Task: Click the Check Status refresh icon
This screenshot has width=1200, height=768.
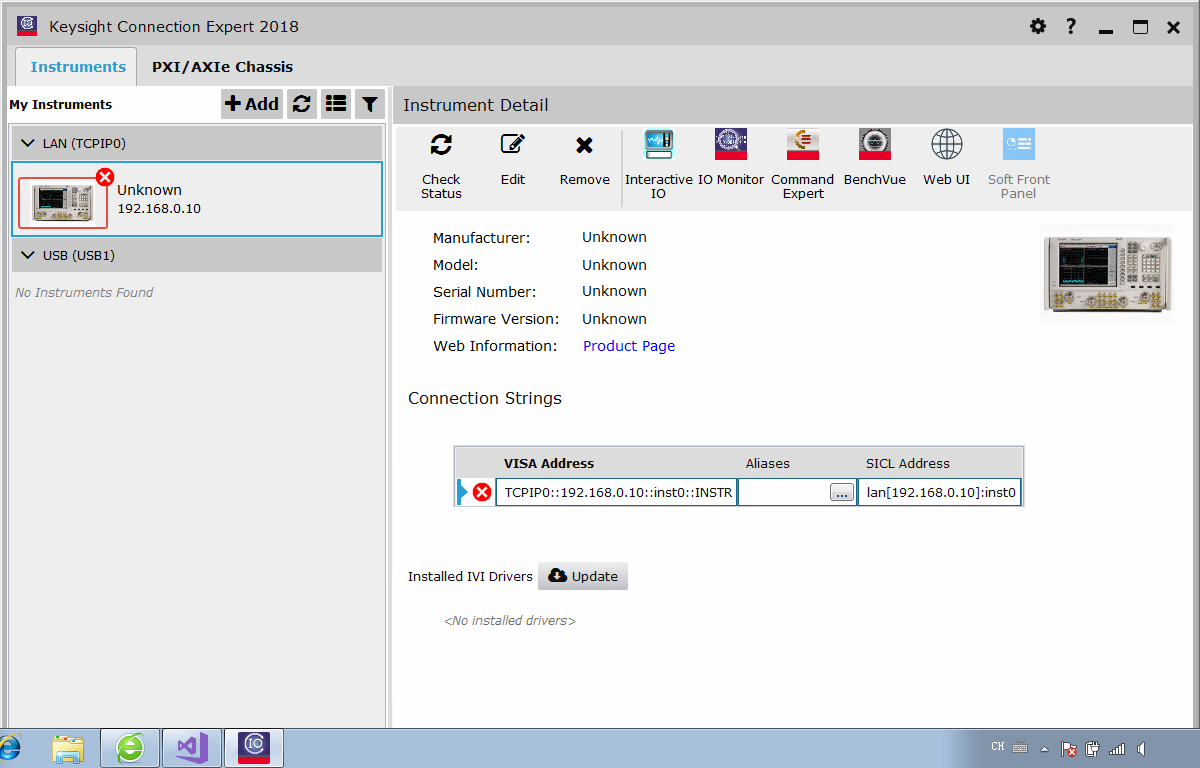Action: (441, 144)
